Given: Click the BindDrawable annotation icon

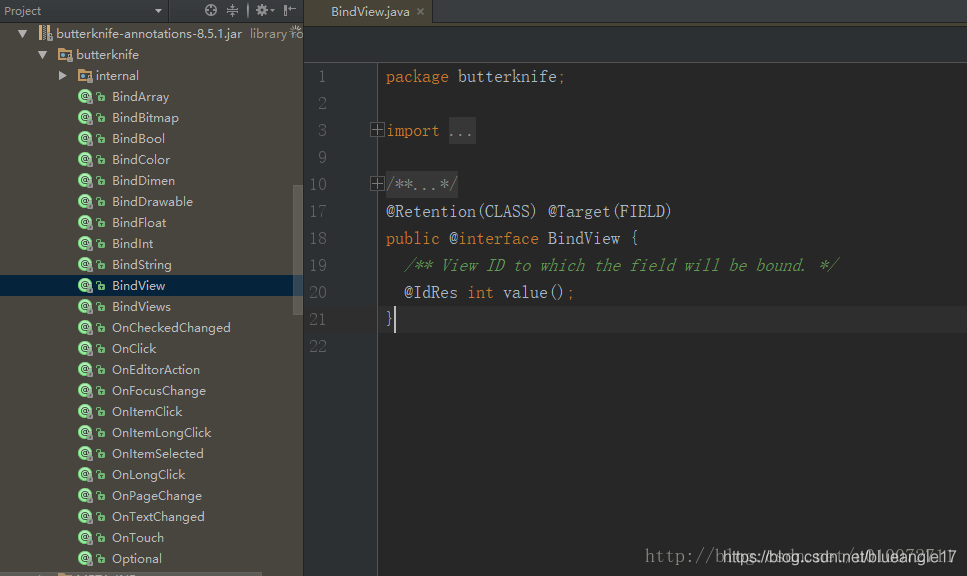Looking at the screenshot, I should click(x=86, y=202).
